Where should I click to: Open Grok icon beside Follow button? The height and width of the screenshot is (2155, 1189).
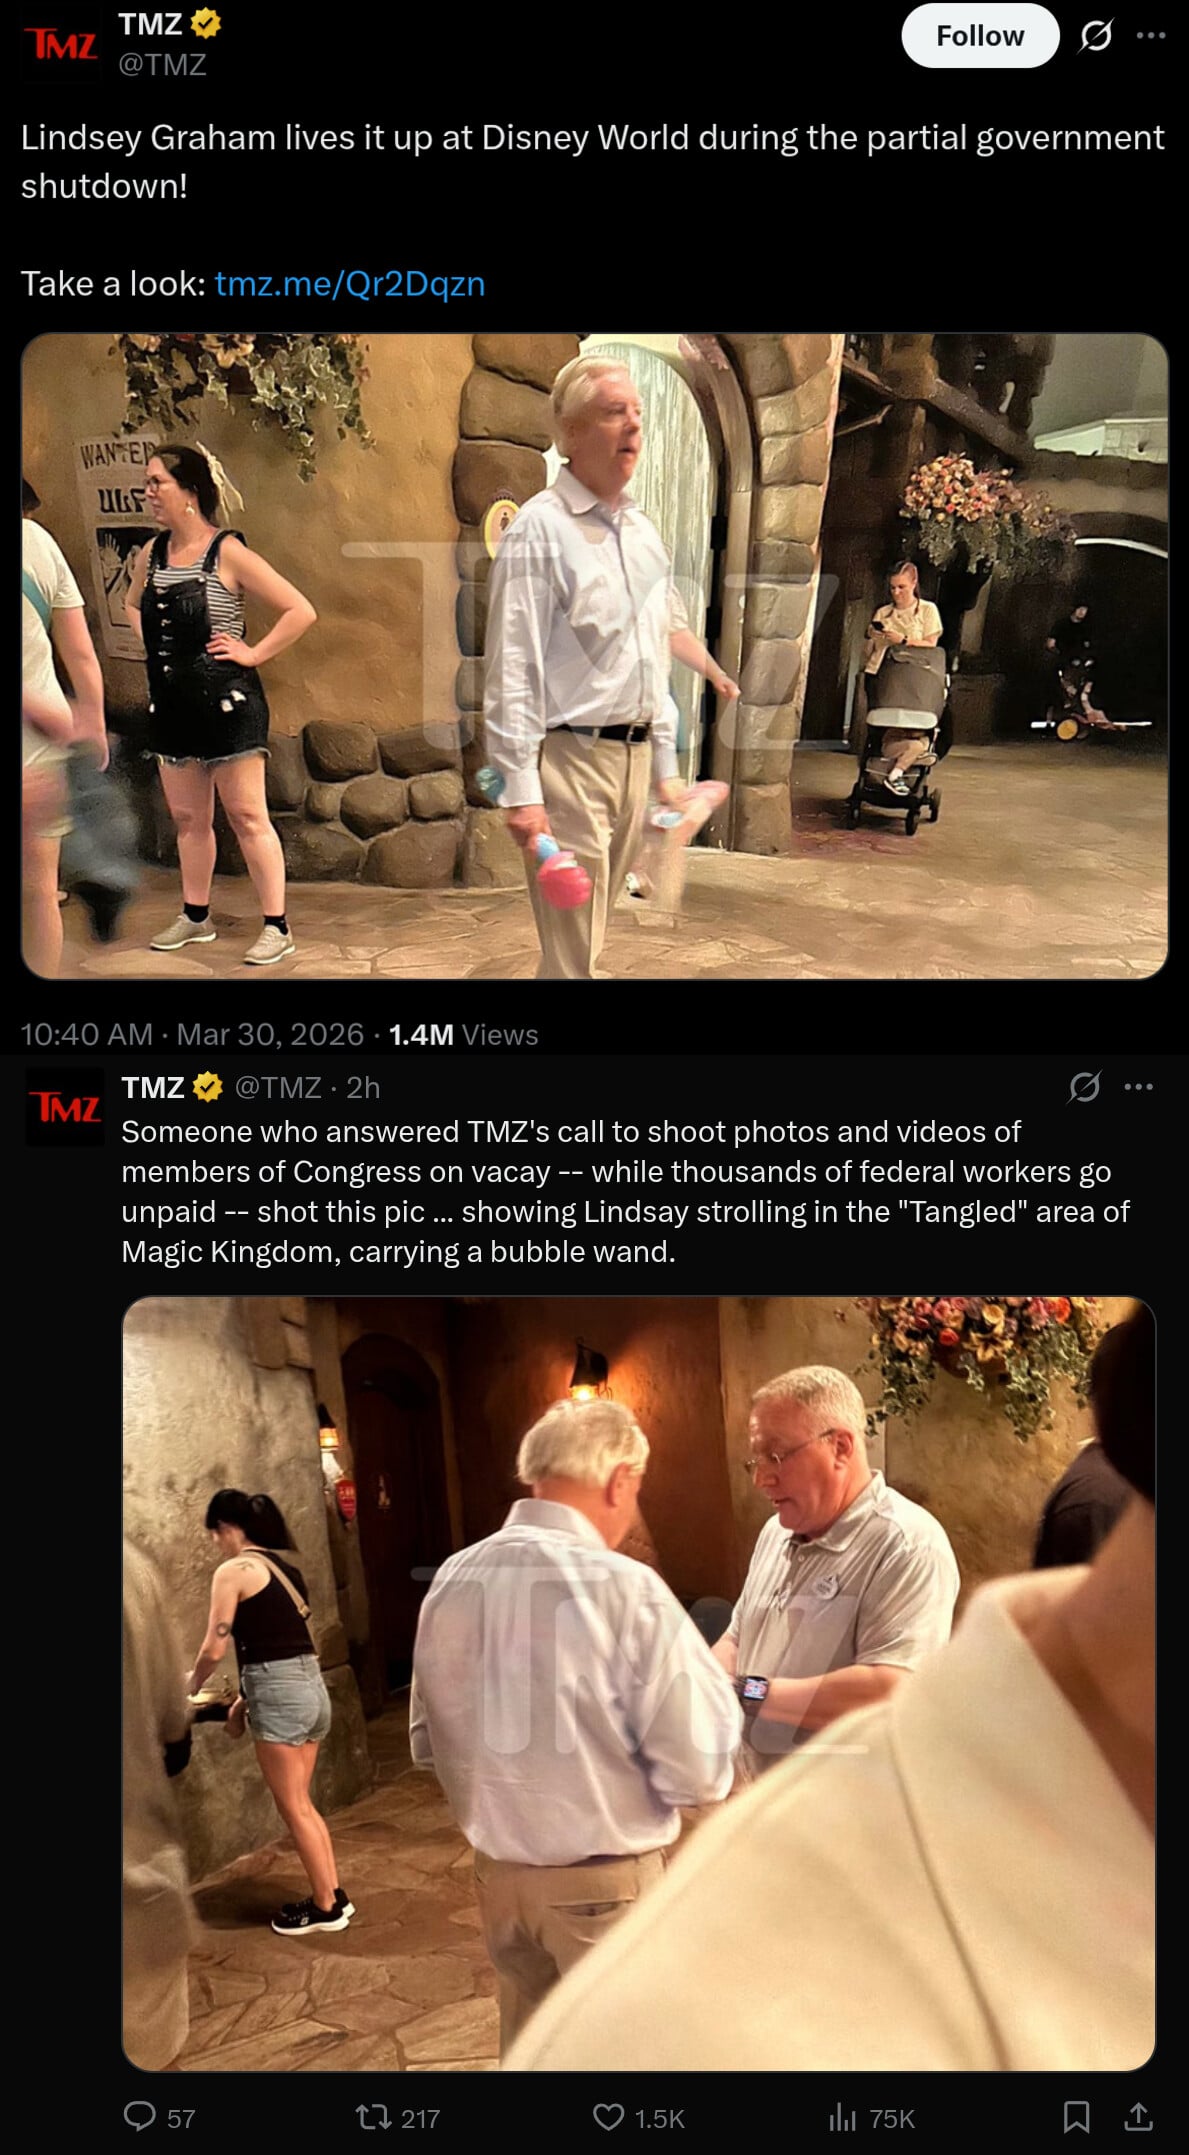tap(1096, 36)
